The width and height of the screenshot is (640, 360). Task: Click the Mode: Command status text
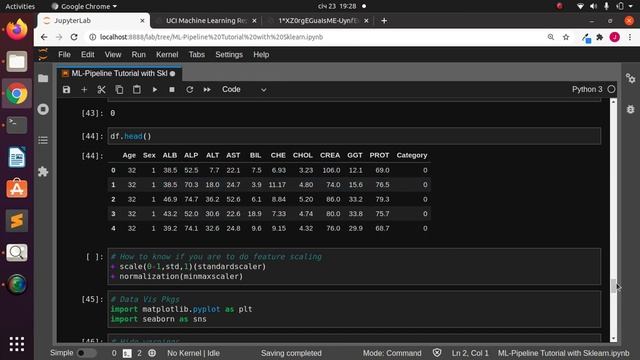coord(392,353)
